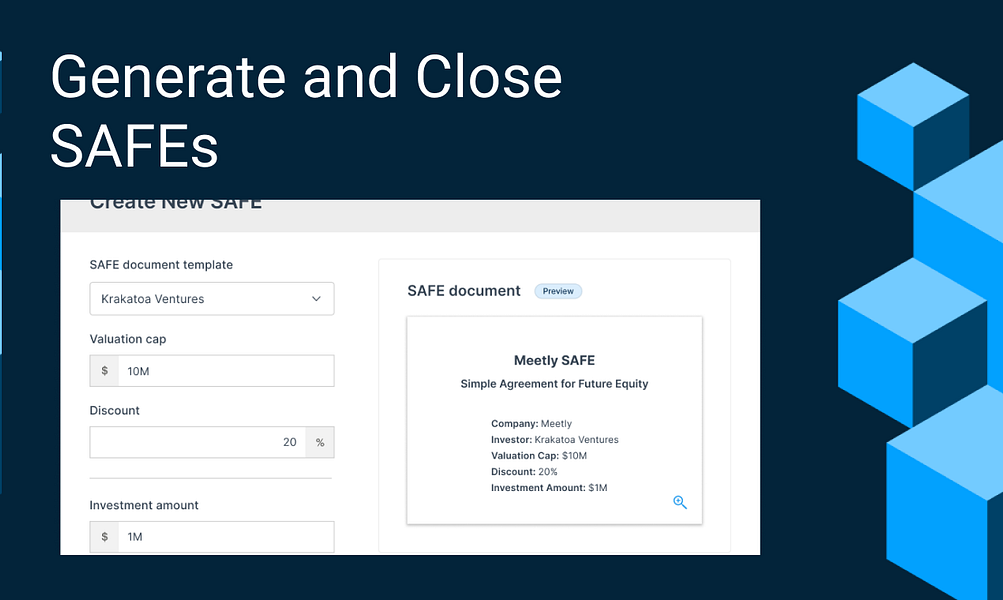Select the SAFE document panel header
1003x600 pixels.
463,291
